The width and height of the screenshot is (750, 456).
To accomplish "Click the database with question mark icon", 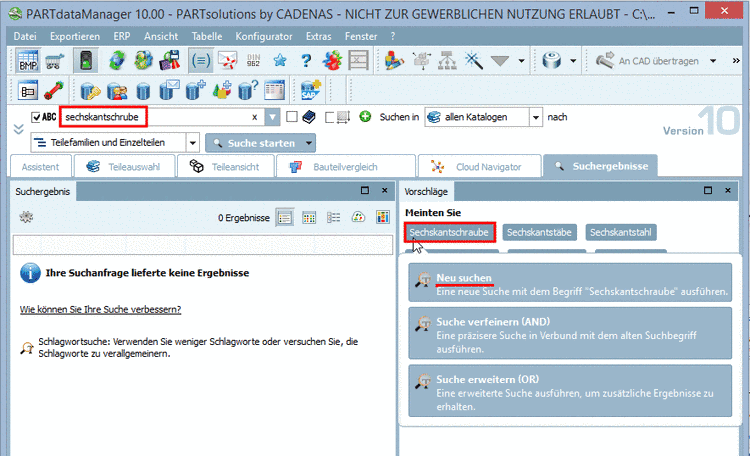I will 248,90.
